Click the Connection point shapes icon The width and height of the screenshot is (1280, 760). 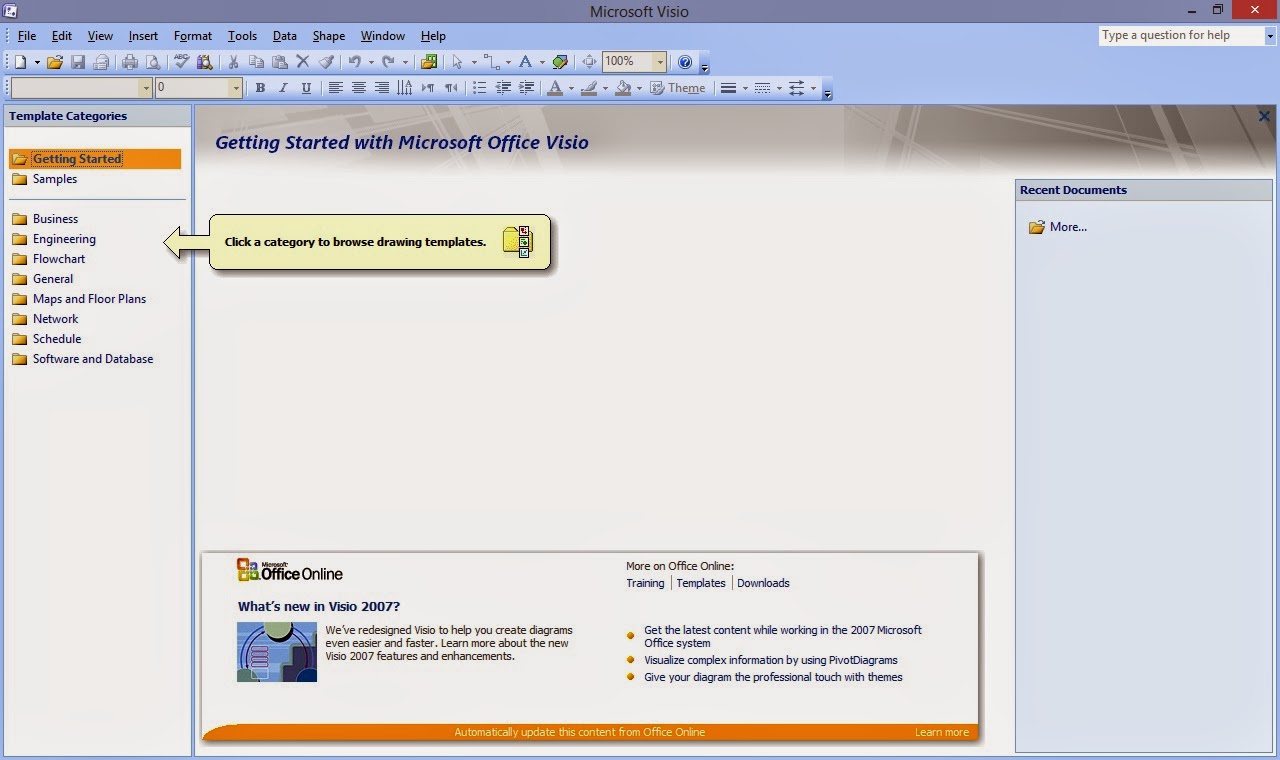tap(560, 62)
